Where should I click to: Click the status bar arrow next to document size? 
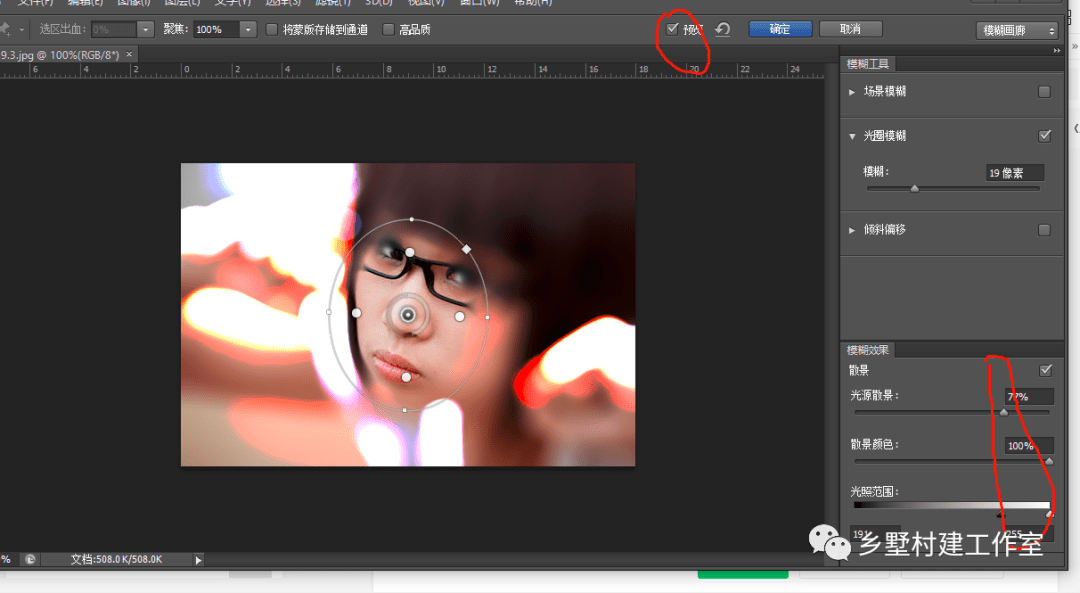pos(198,560)
